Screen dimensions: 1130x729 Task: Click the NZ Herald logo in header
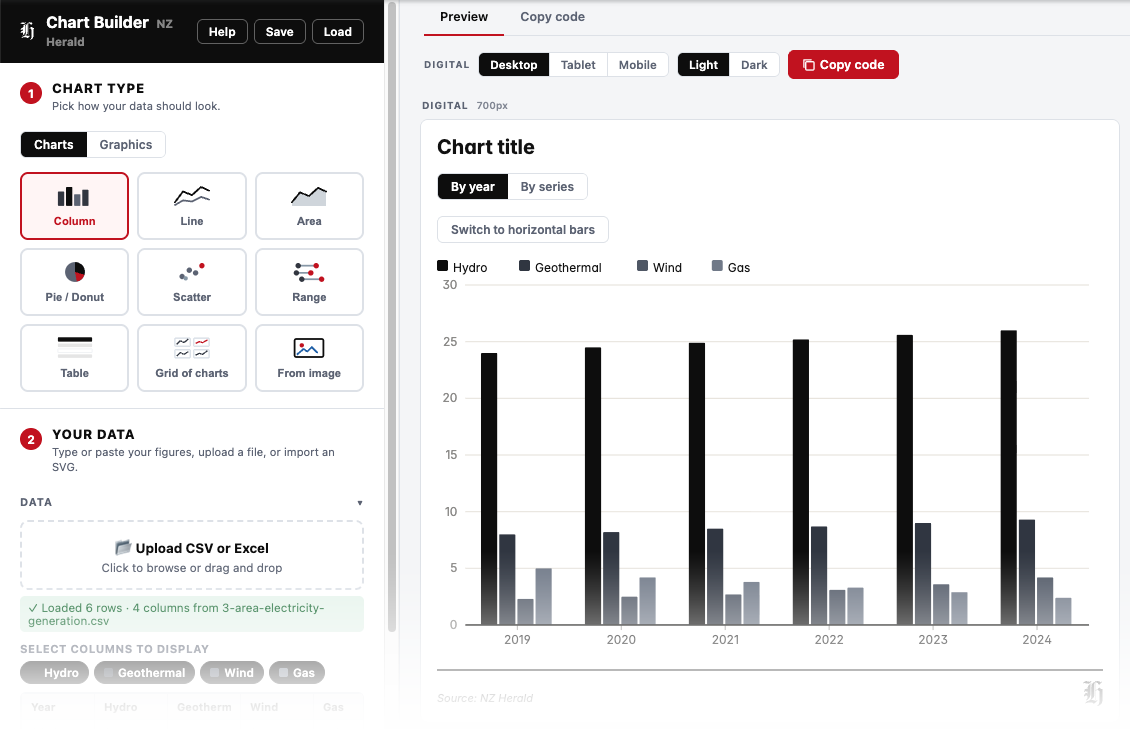pyautogui.click(x=27, y=31)
